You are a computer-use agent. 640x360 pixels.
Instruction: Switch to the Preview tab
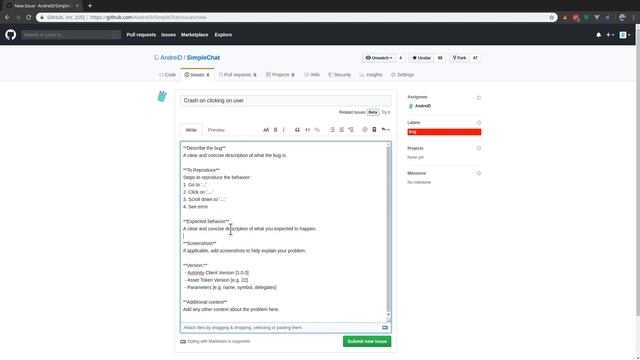216,130
